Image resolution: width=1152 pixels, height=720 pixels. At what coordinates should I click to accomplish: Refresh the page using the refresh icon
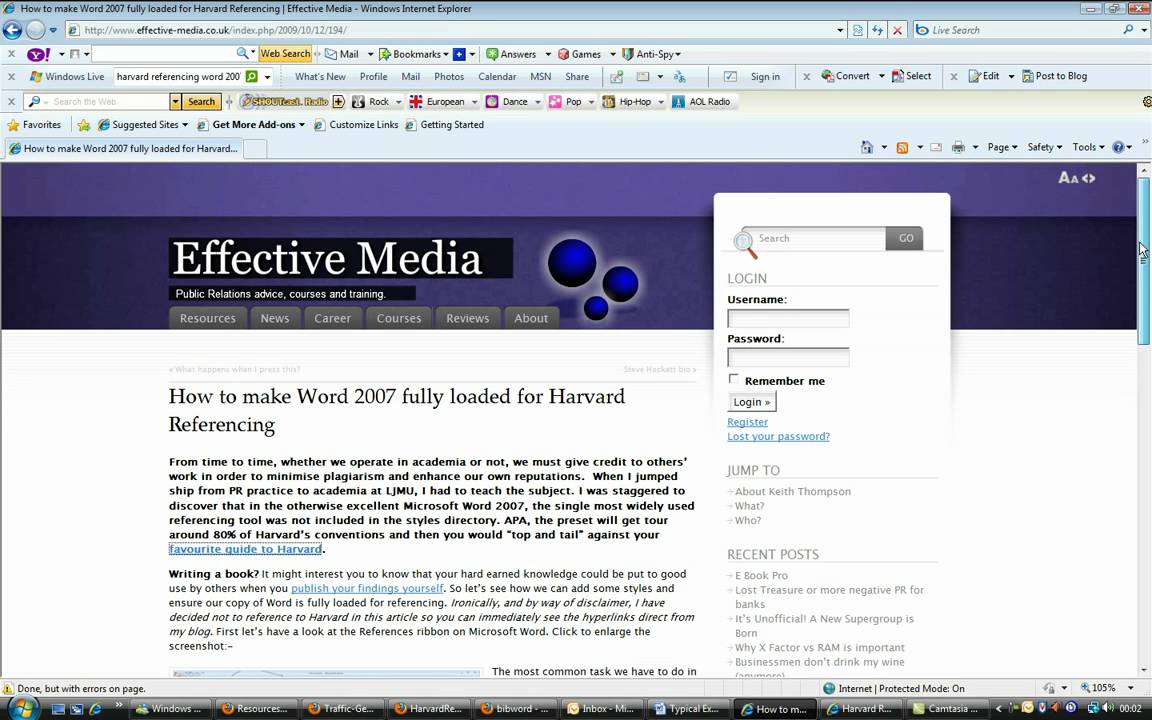[x=877, y=30]
